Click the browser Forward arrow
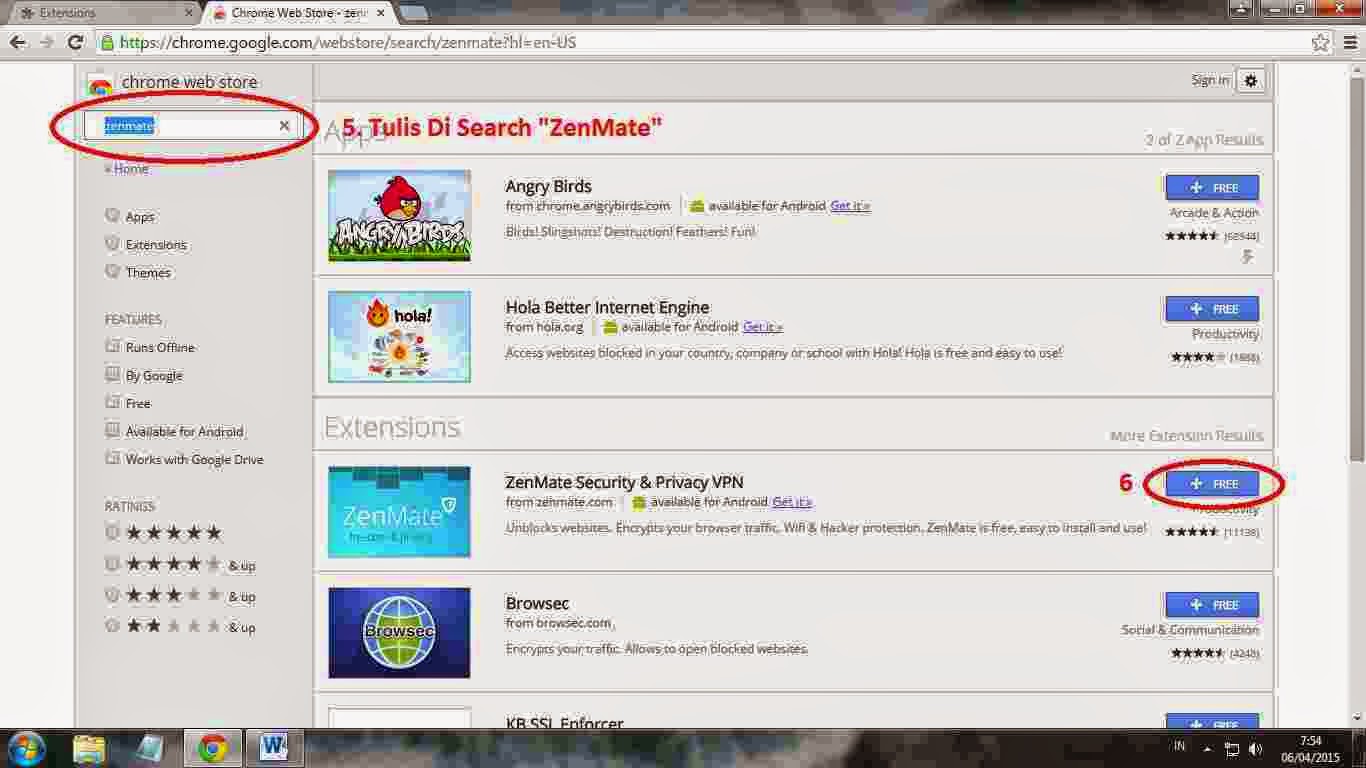Screen dimensions: 1366x768 pos(46,42)
